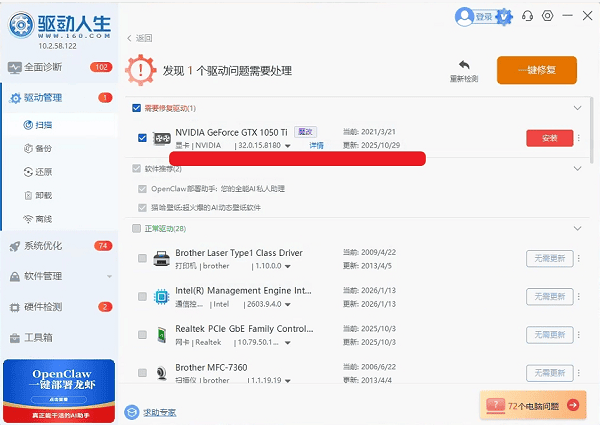Open 详情 link for NVIDIA driver
The image size is (600, 425).
click(x=316, y=145)
